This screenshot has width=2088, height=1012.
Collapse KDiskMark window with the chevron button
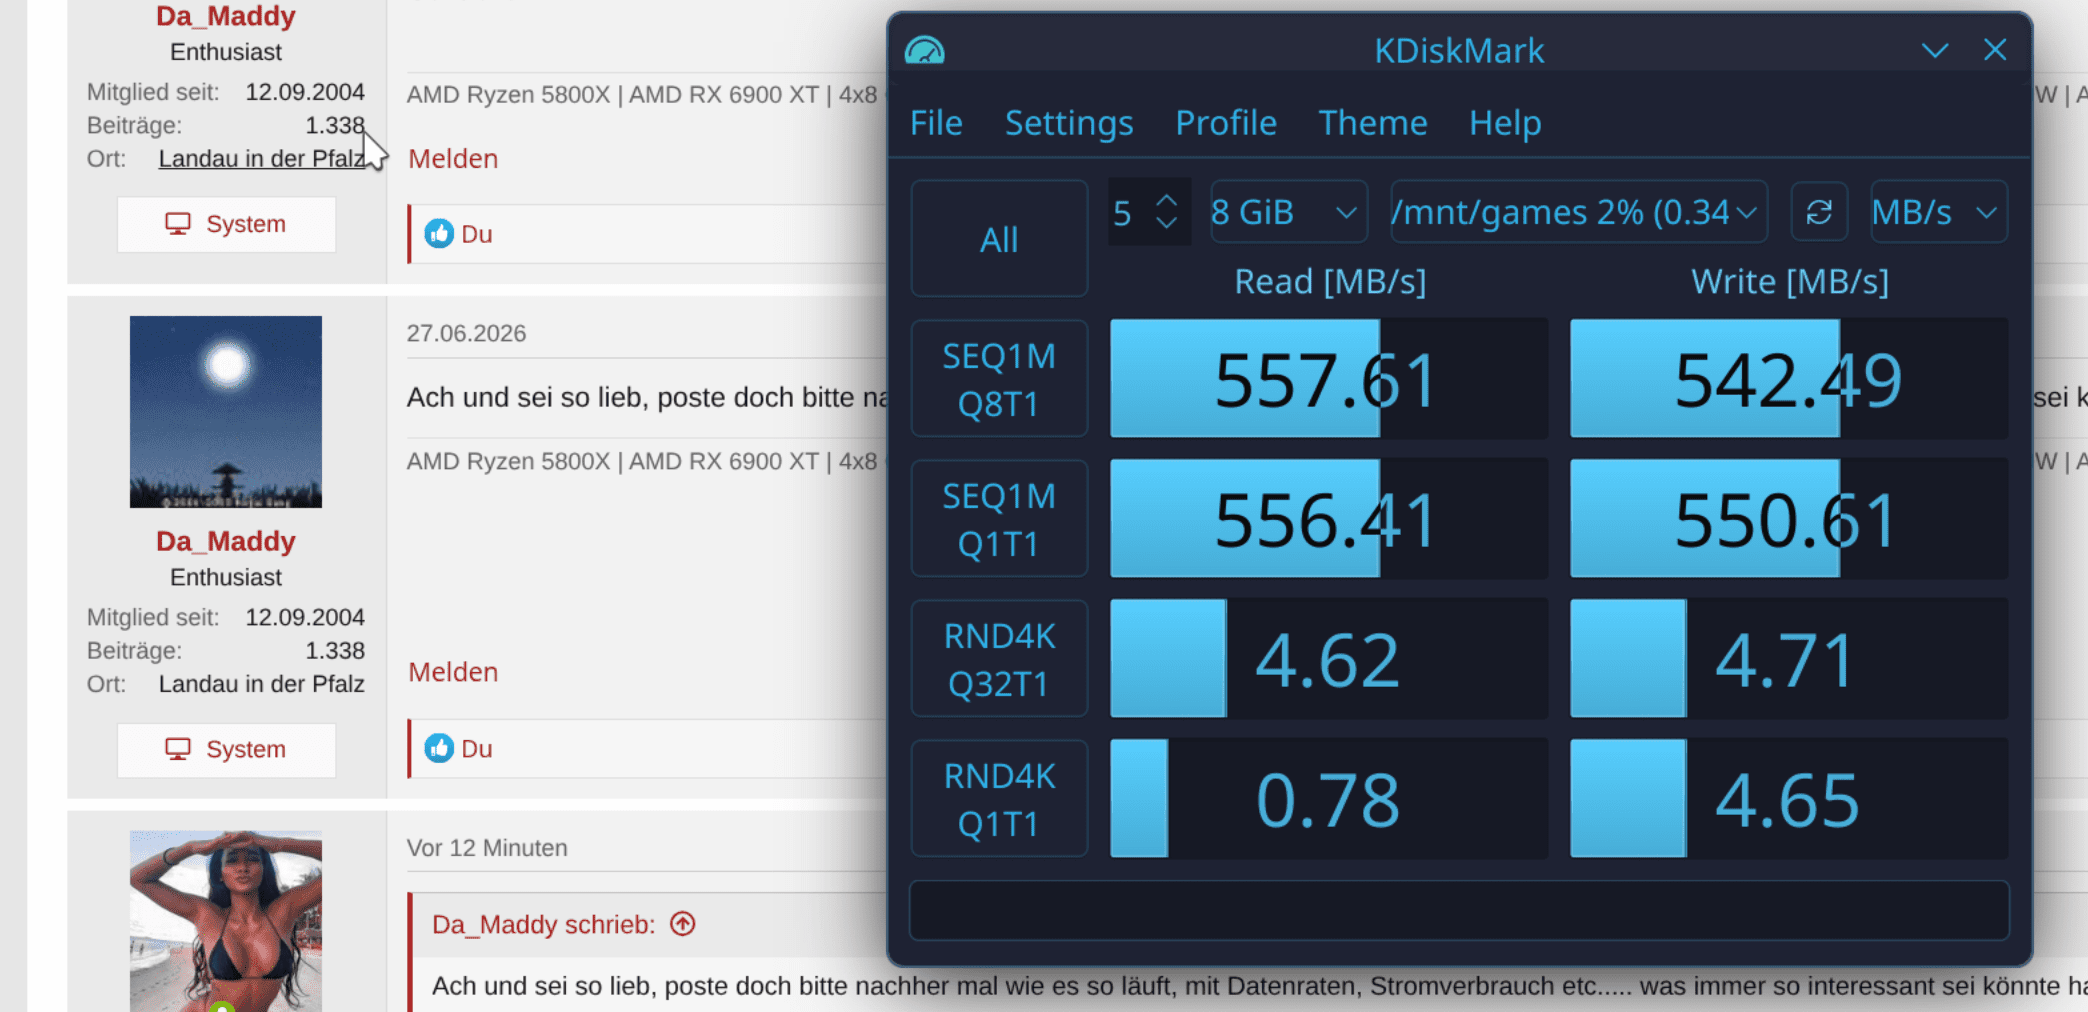pos(1935,50)
